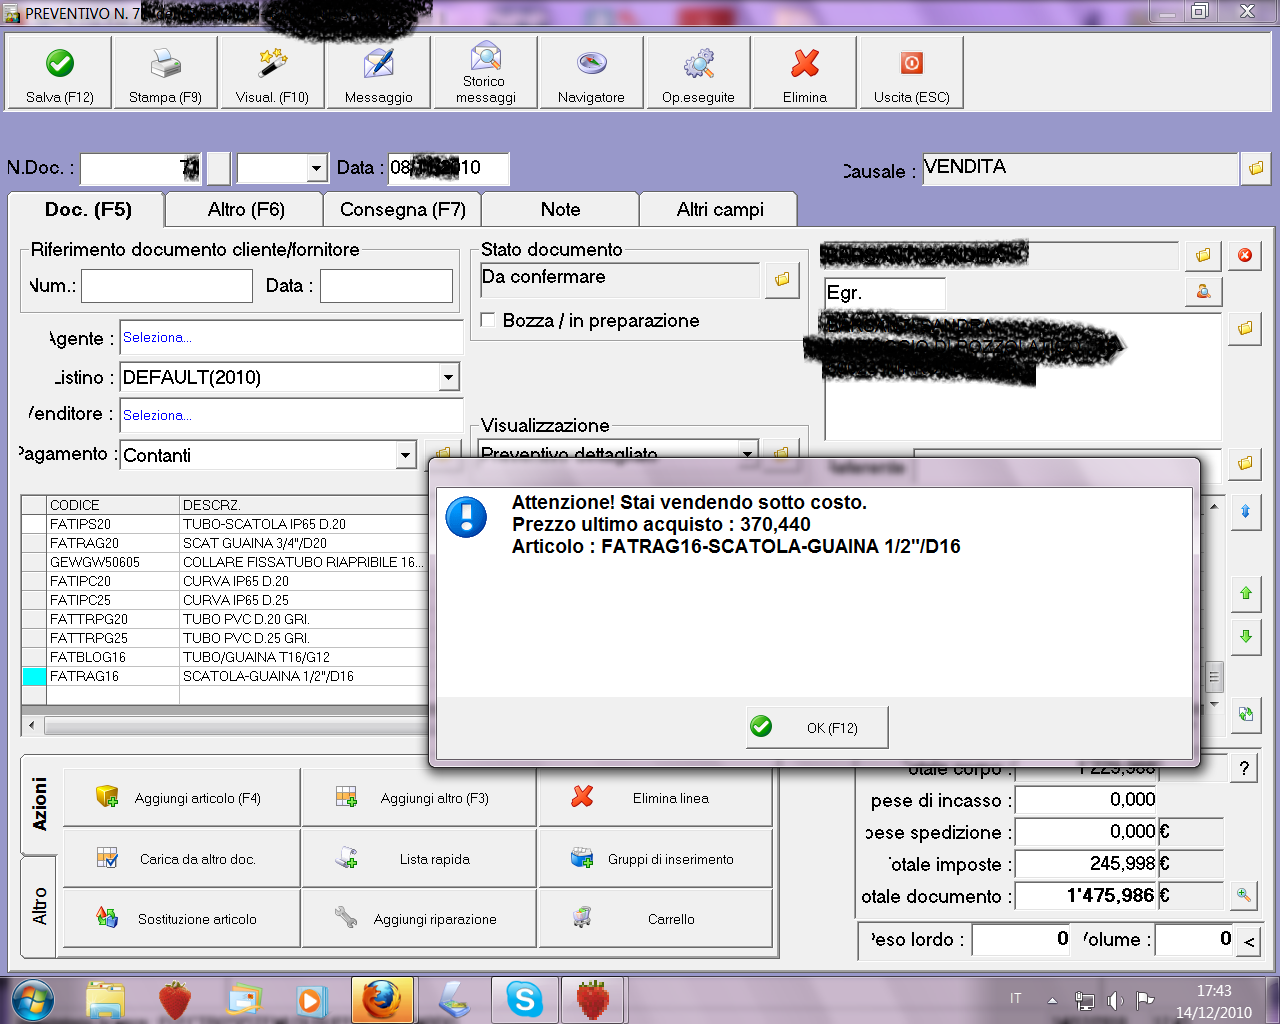Select the FATIPS20 table row
The width and height of the screenshot is (1280, 1024).
point(226,524)
